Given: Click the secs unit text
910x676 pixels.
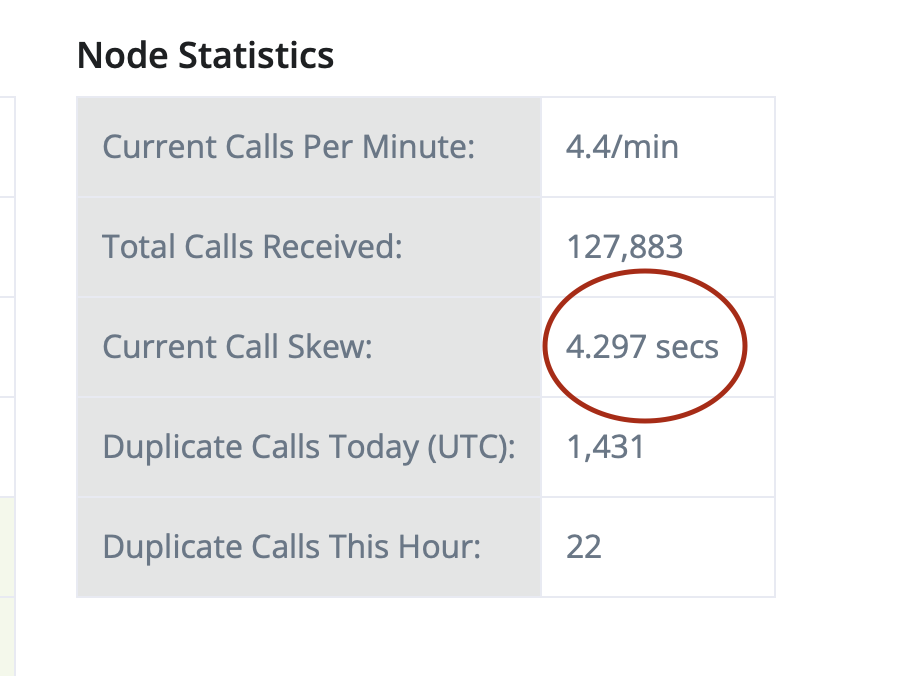Looking at the screenshot, I should click(687, 348).
